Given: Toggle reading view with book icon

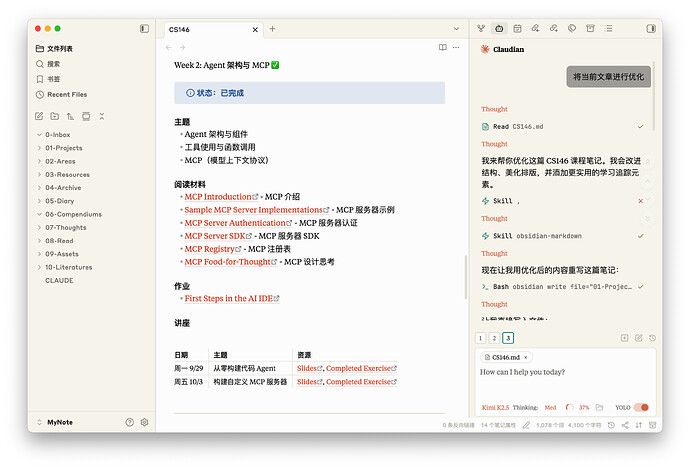Looking at the screenshot, I should click(443, 47).
